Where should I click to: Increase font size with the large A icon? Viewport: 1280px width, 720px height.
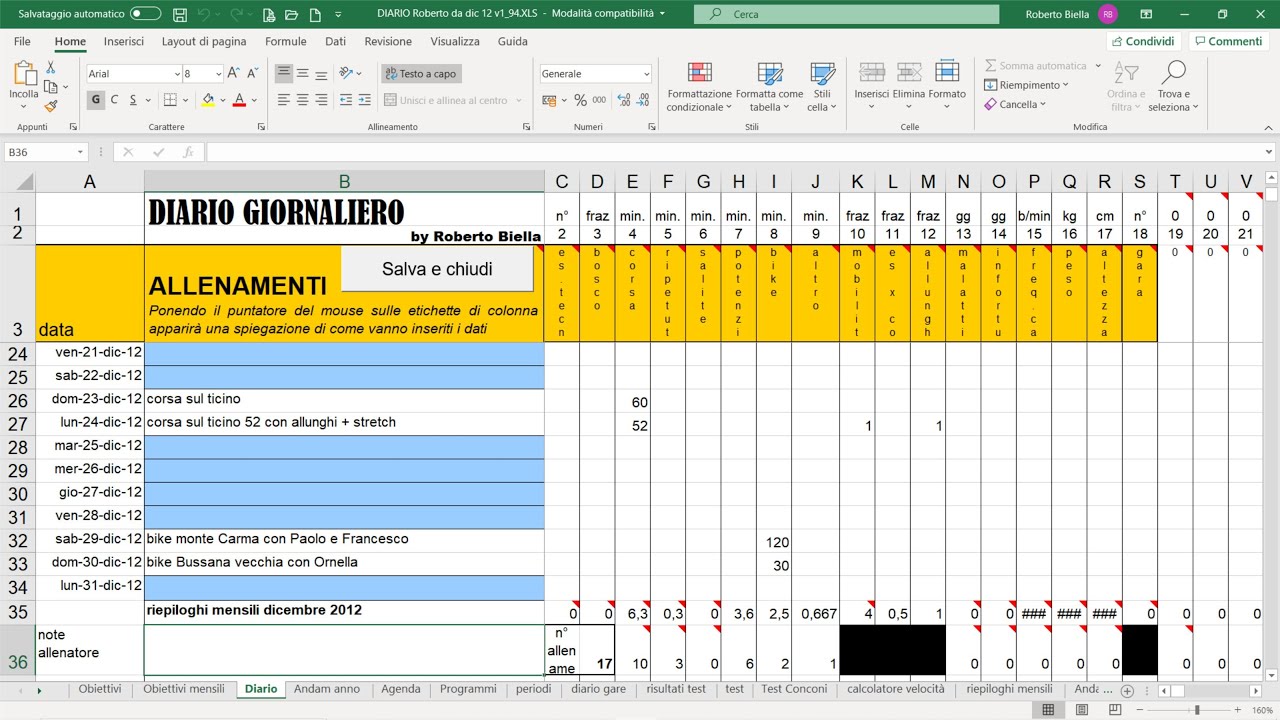pos(233,74)
